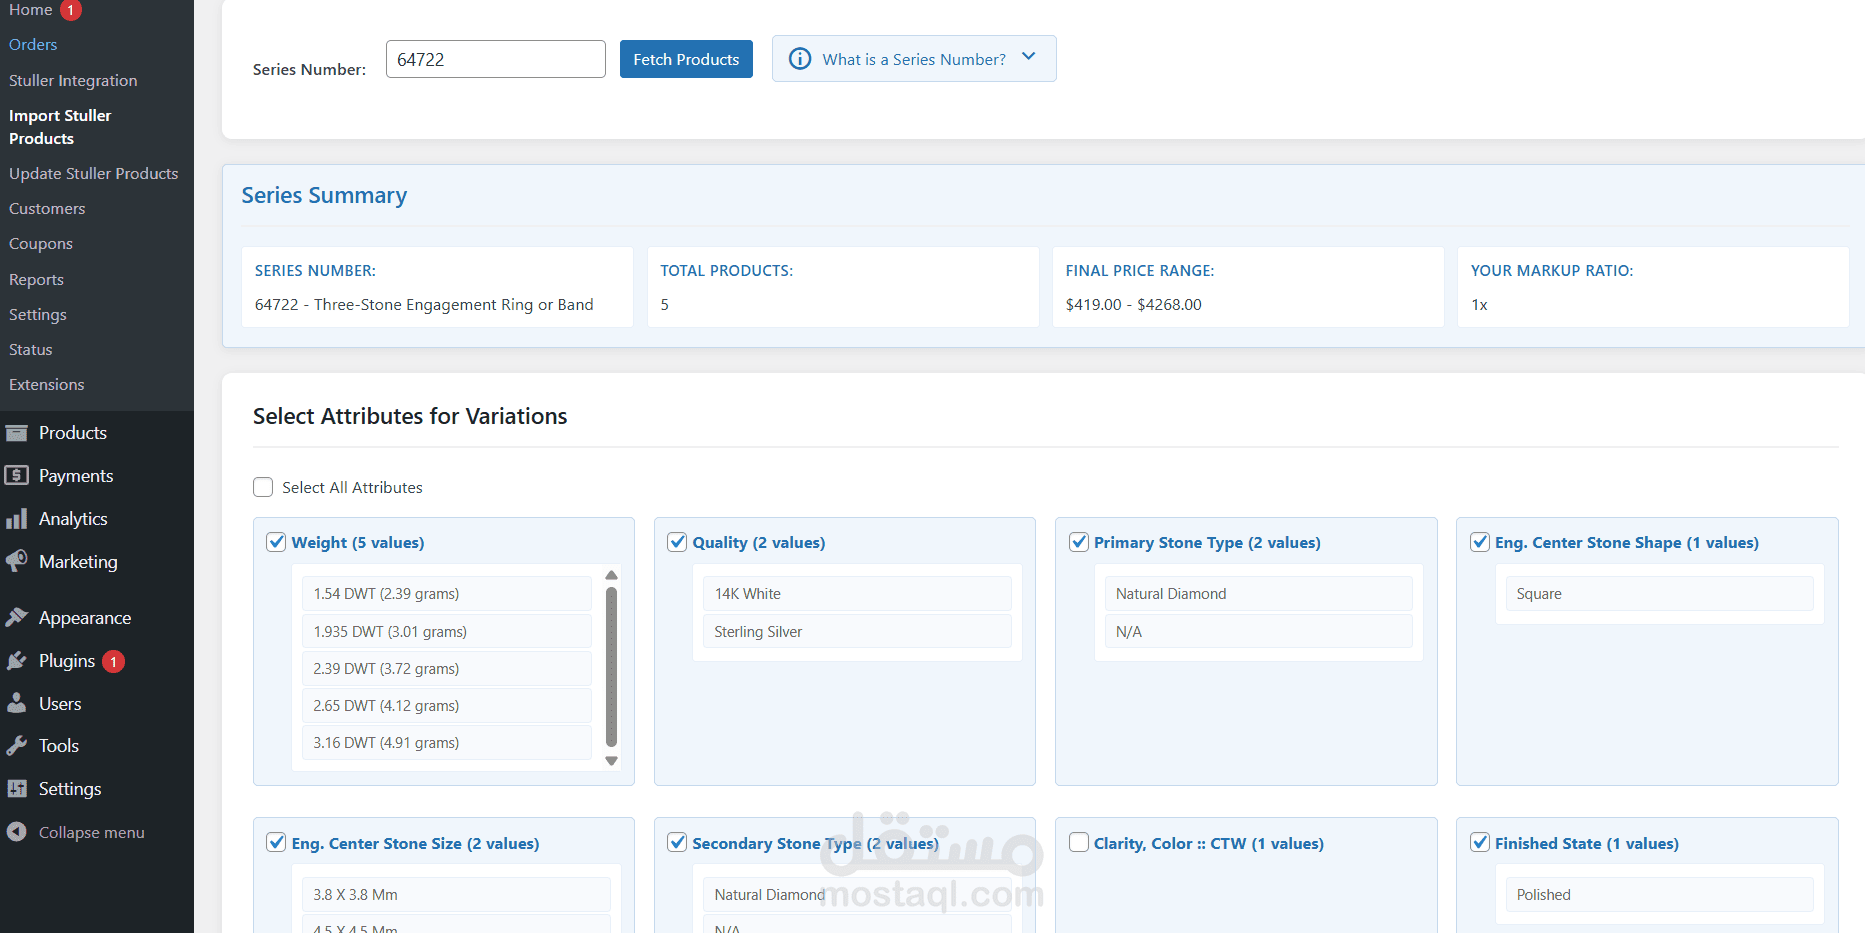Click the Sterling Silver quality value
Screen dimensions: 1865x933
(857, 632)
